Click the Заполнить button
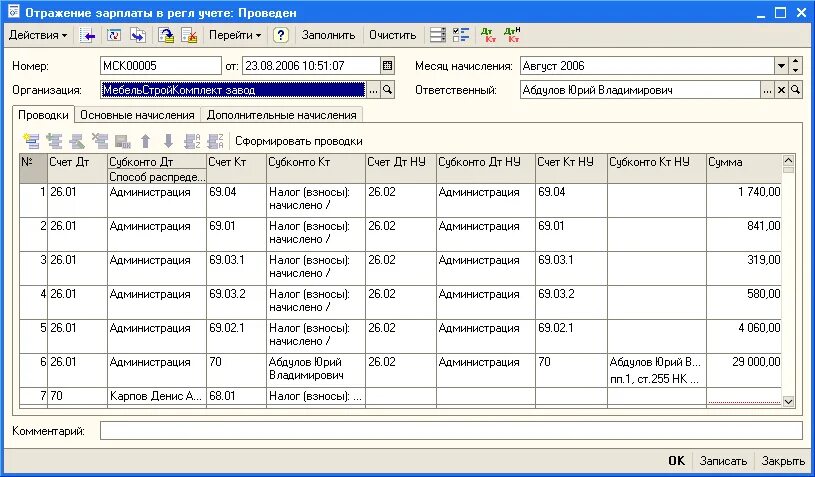Image resolution: width=815 pixels, height=477 pixels. tap(328, 35)
